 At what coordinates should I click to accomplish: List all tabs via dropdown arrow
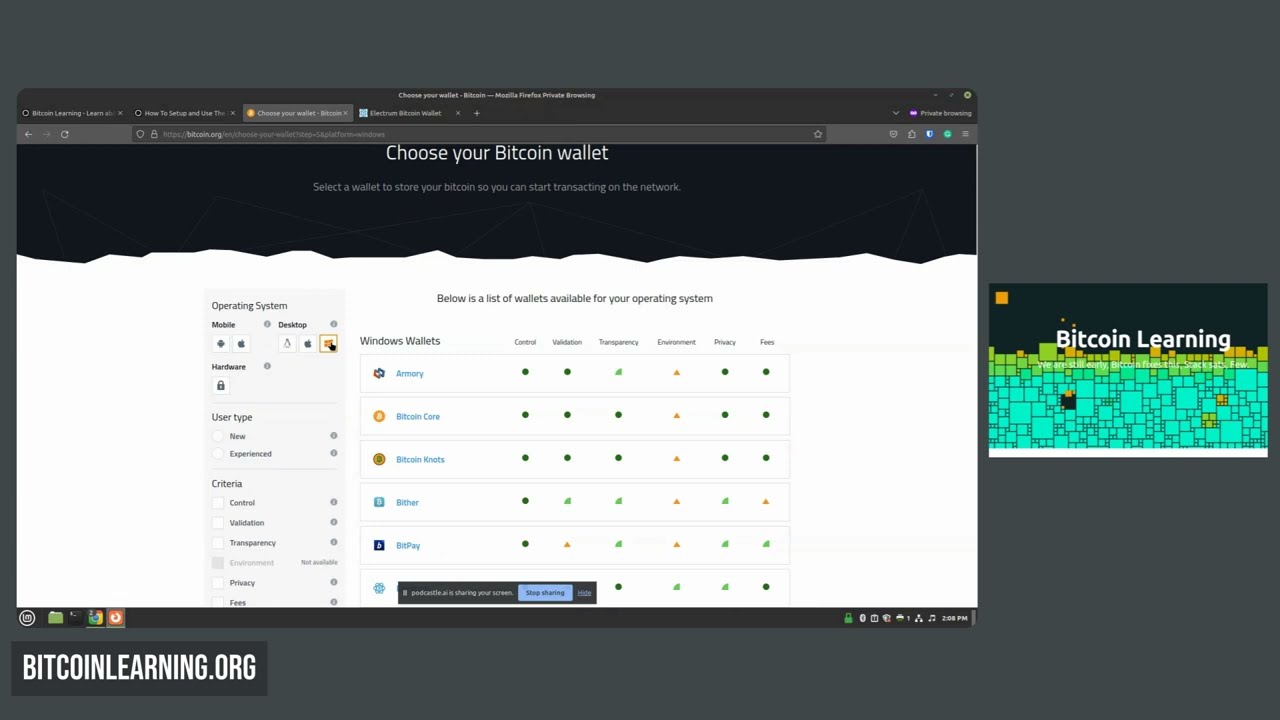[x=895, y=113]
